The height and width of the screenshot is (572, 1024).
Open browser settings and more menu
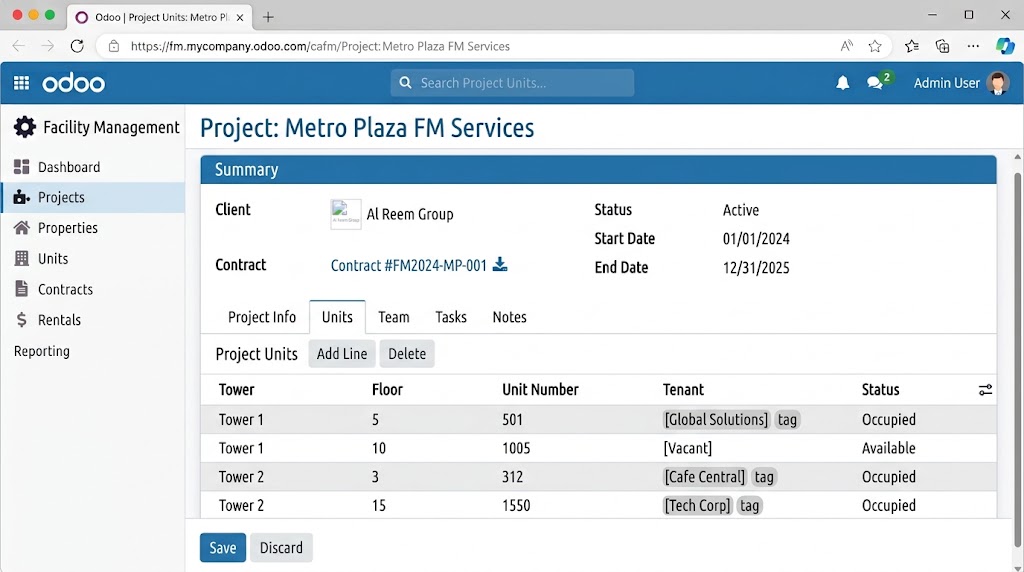(973, 46)
